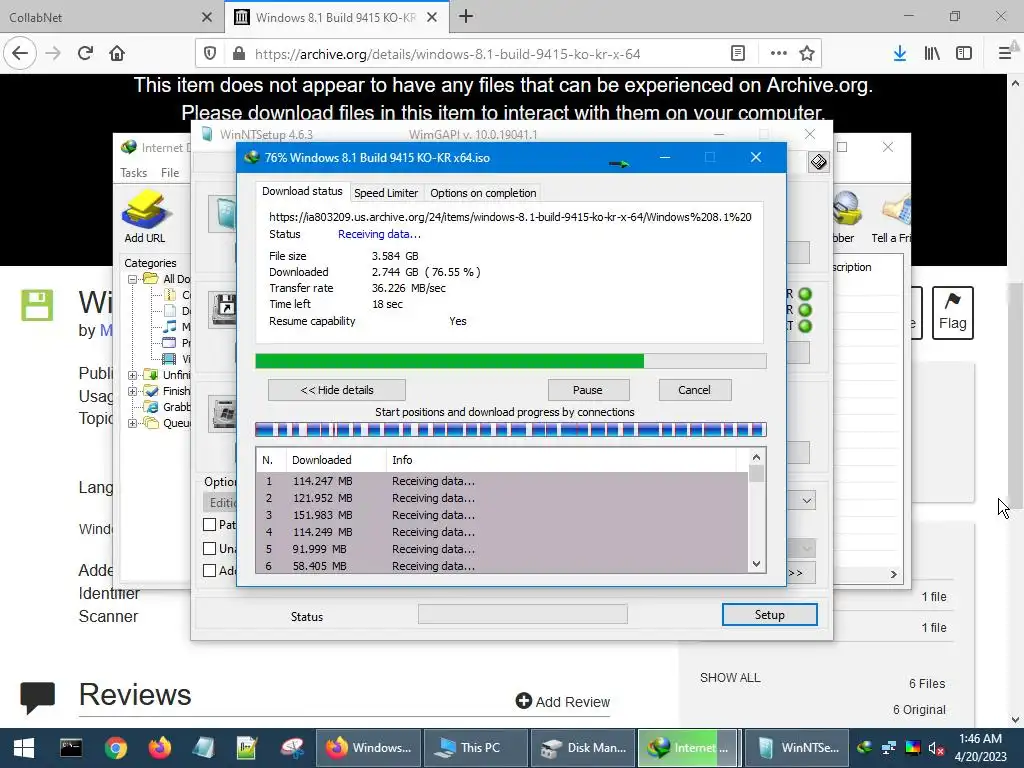Image resolution: width=1024 pixels, height=768 pixels.
Task: Click the tracking protection shield icon
Action: click(x=210, y=54)
